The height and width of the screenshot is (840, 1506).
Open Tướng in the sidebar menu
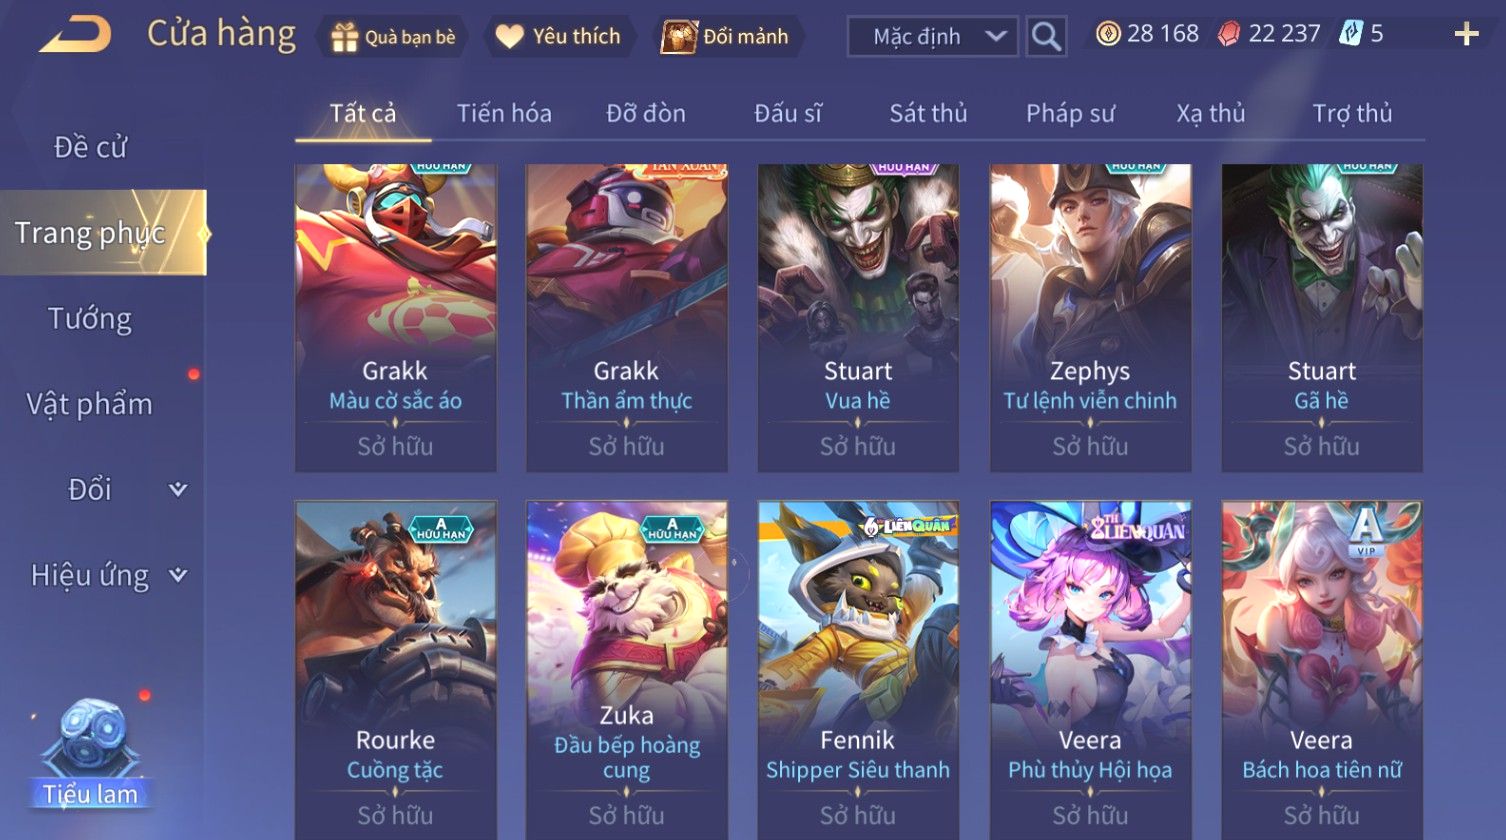[x=90, y=319]
